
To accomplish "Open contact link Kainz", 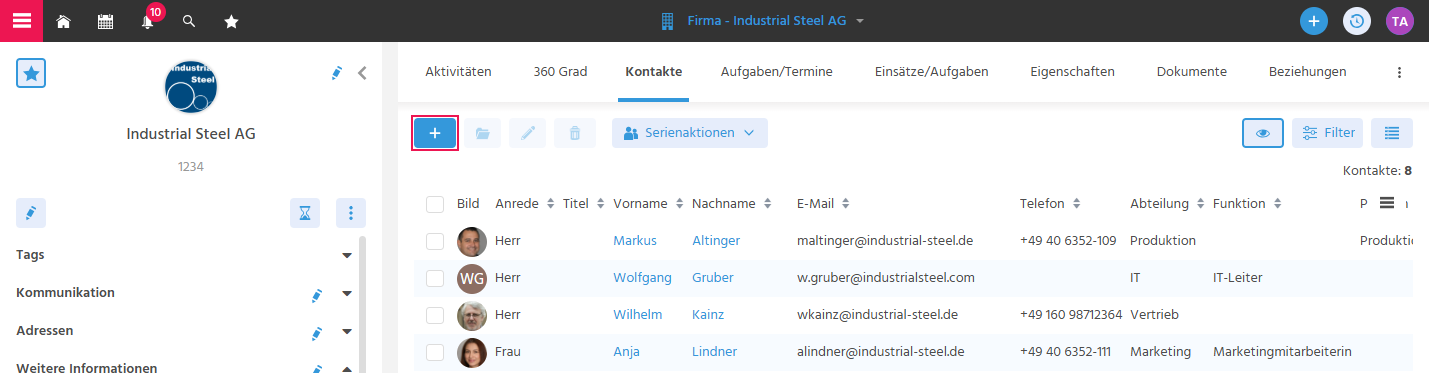I will pos(708,315).
